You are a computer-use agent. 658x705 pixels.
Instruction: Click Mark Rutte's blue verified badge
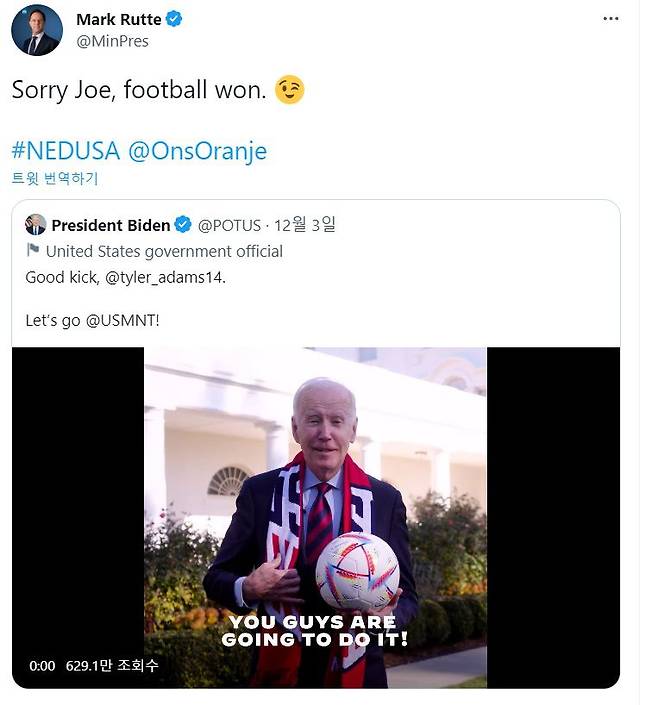click(173, 20)
